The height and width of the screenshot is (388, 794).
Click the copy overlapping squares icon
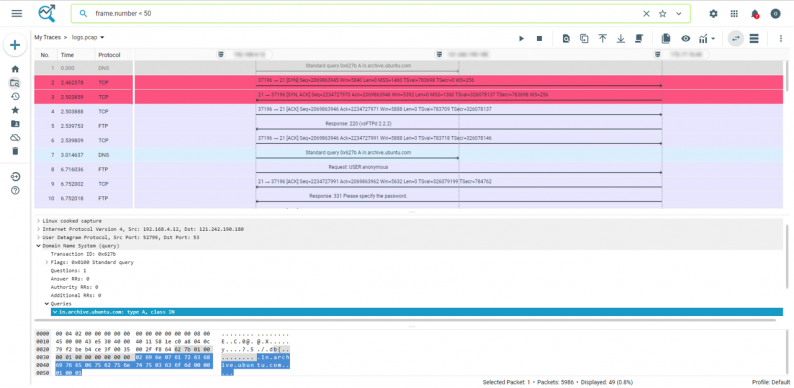(x=584, y=38)
